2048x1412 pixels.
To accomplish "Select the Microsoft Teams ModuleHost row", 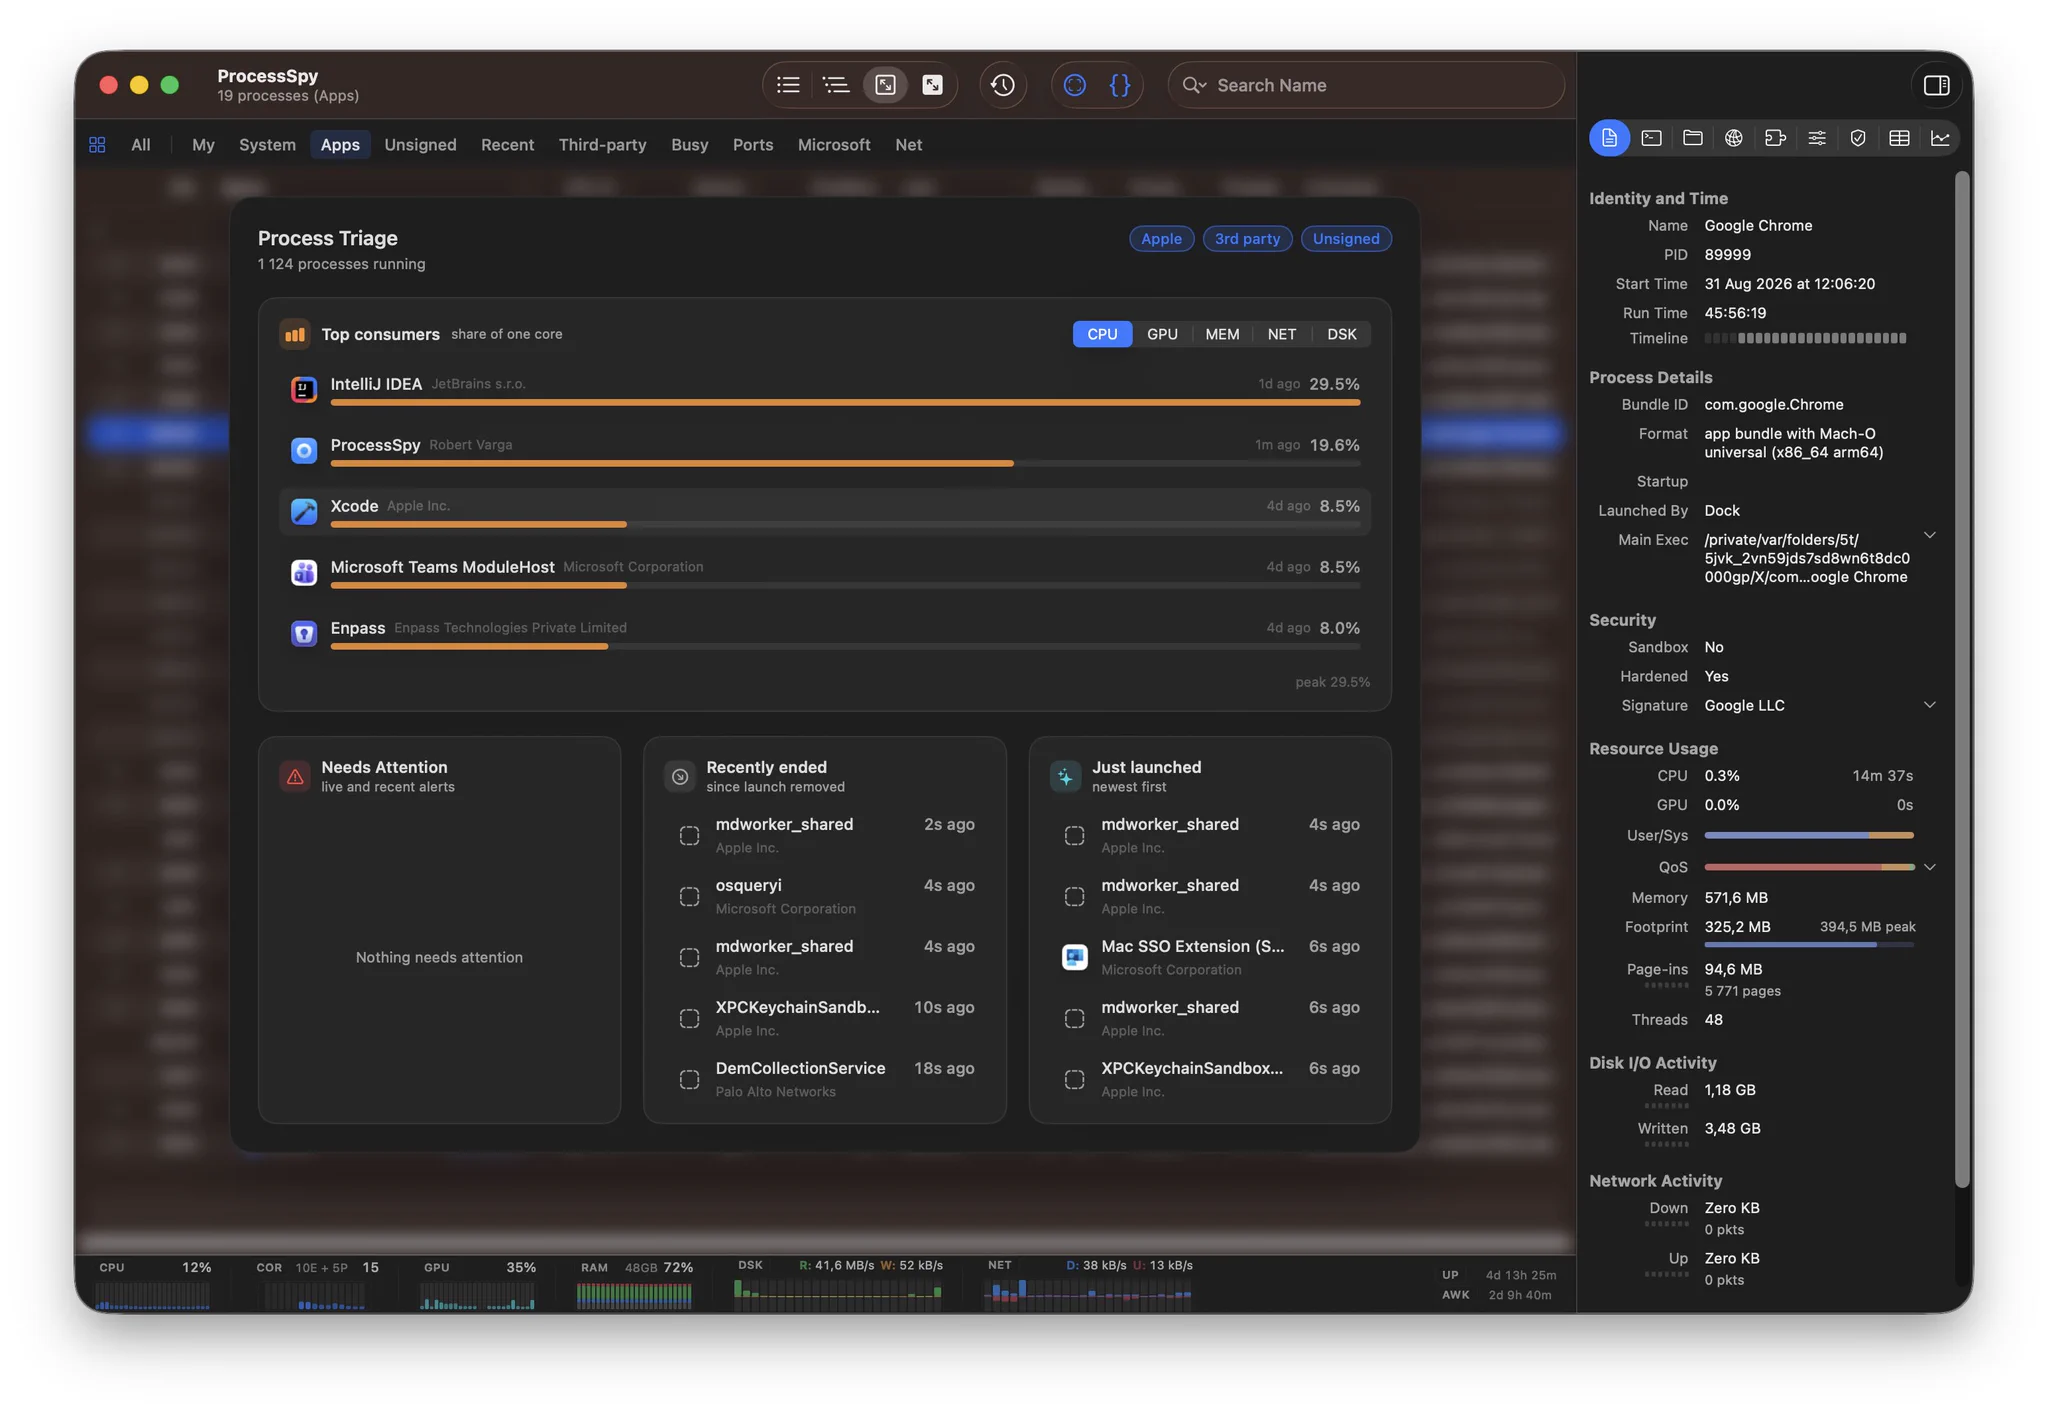I will [825, 572].
